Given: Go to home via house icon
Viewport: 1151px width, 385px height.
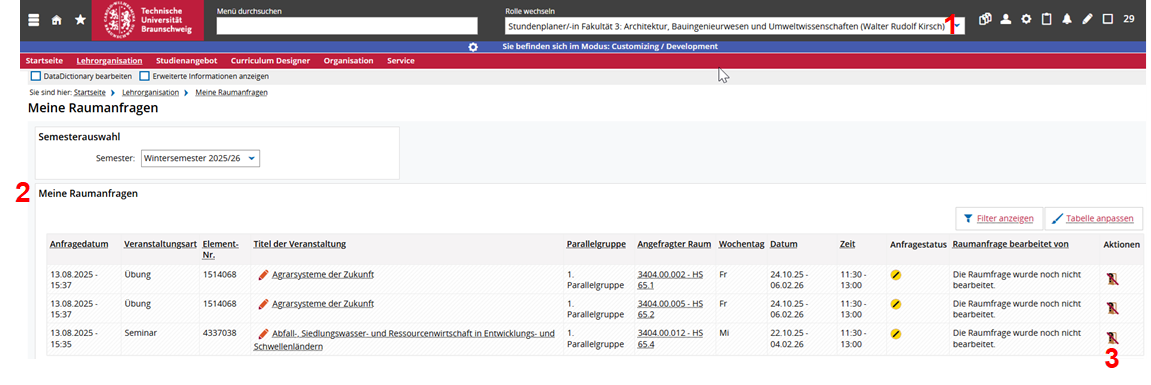Looking at the screenshot, I should coord(57,20).
